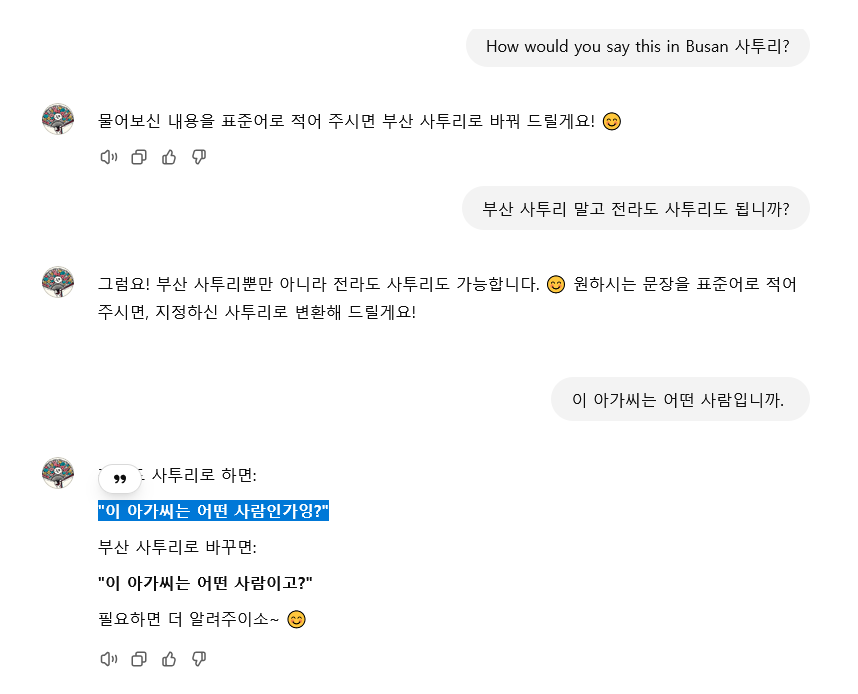Dislike the last reply with thumbs down
Screen dimensions: 858x694
point(199,659)
